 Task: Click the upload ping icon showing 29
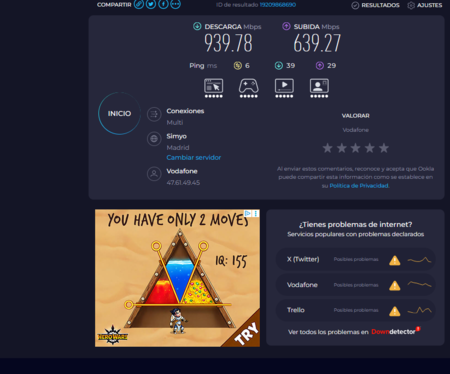320,66
